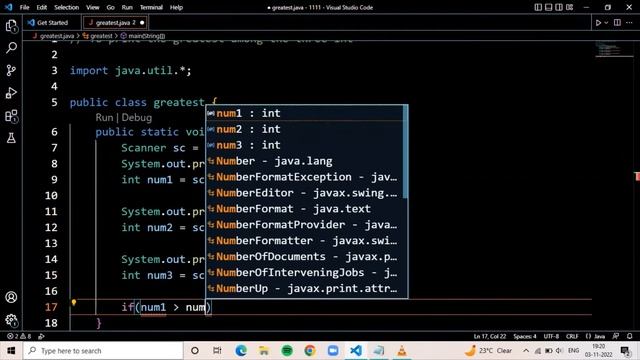The width and height of the screenshot is (640, 360).
Task: Select the NumberFormatException suggestion
Action: coord(304,177)
